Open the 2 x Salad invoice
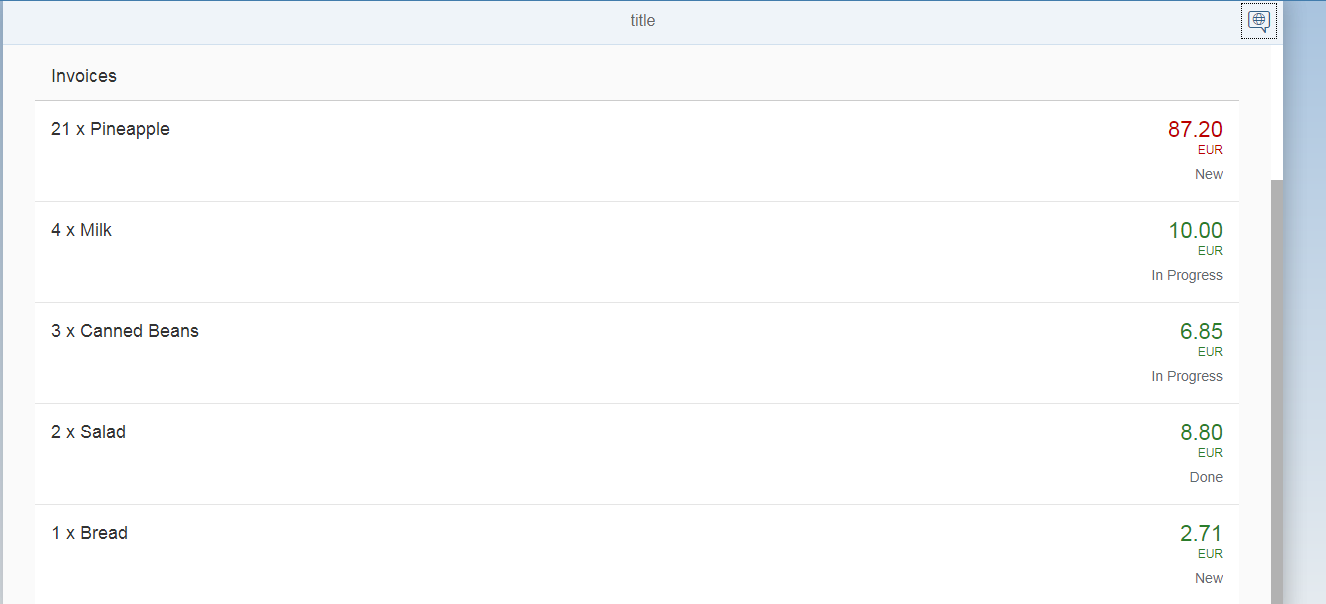Image resolution: width=1326 pixels, height=604 pixels. [x=88, y=432]
